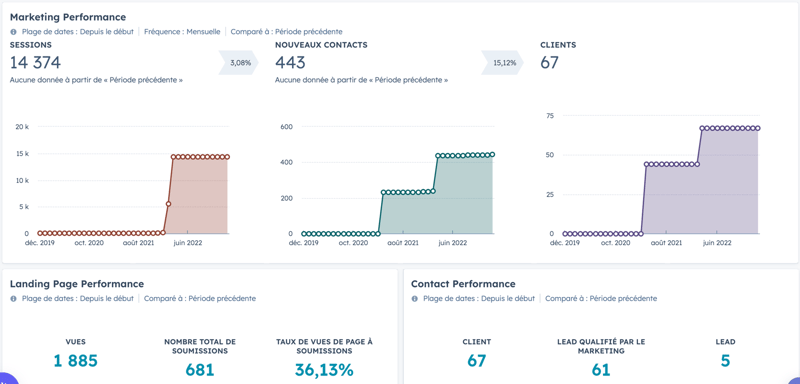Click the 443 new contacts value

tap(290, 63)
